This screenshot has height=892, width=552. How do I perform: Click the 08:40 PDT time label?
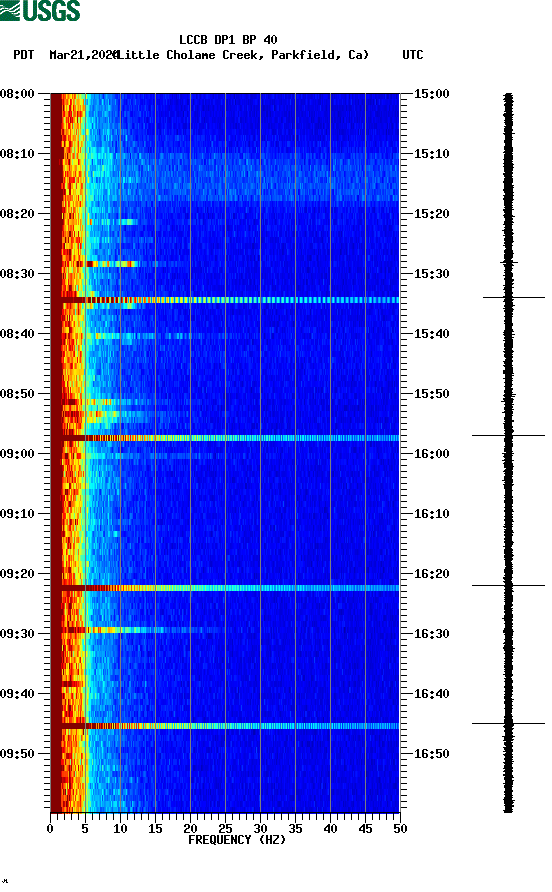coord(18,334)
